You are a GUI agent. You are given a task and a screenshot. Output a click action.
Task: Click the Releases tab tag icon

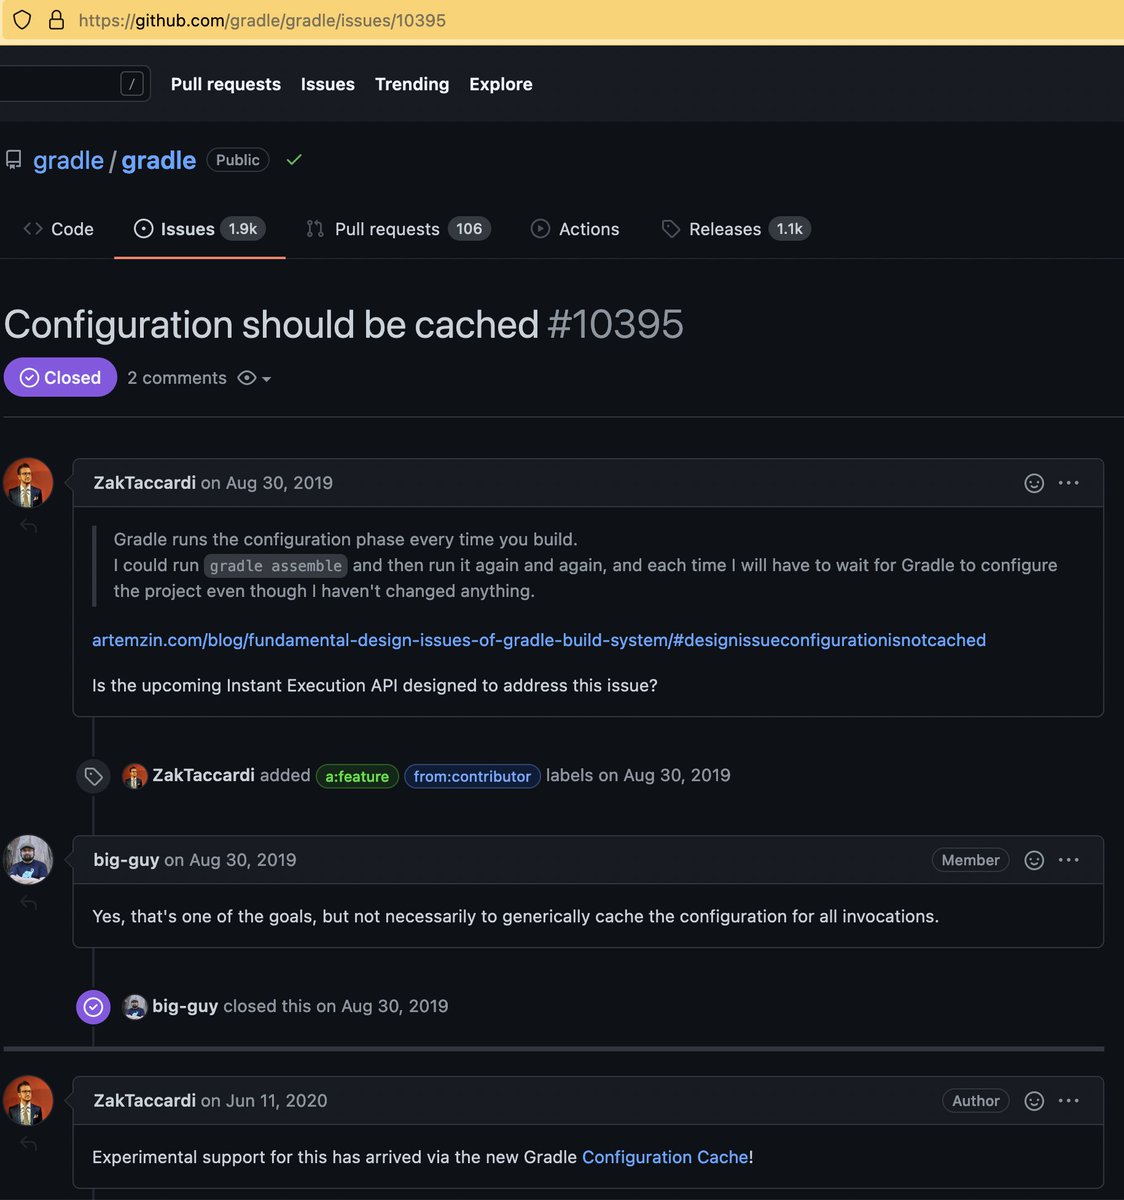point(671,229)
